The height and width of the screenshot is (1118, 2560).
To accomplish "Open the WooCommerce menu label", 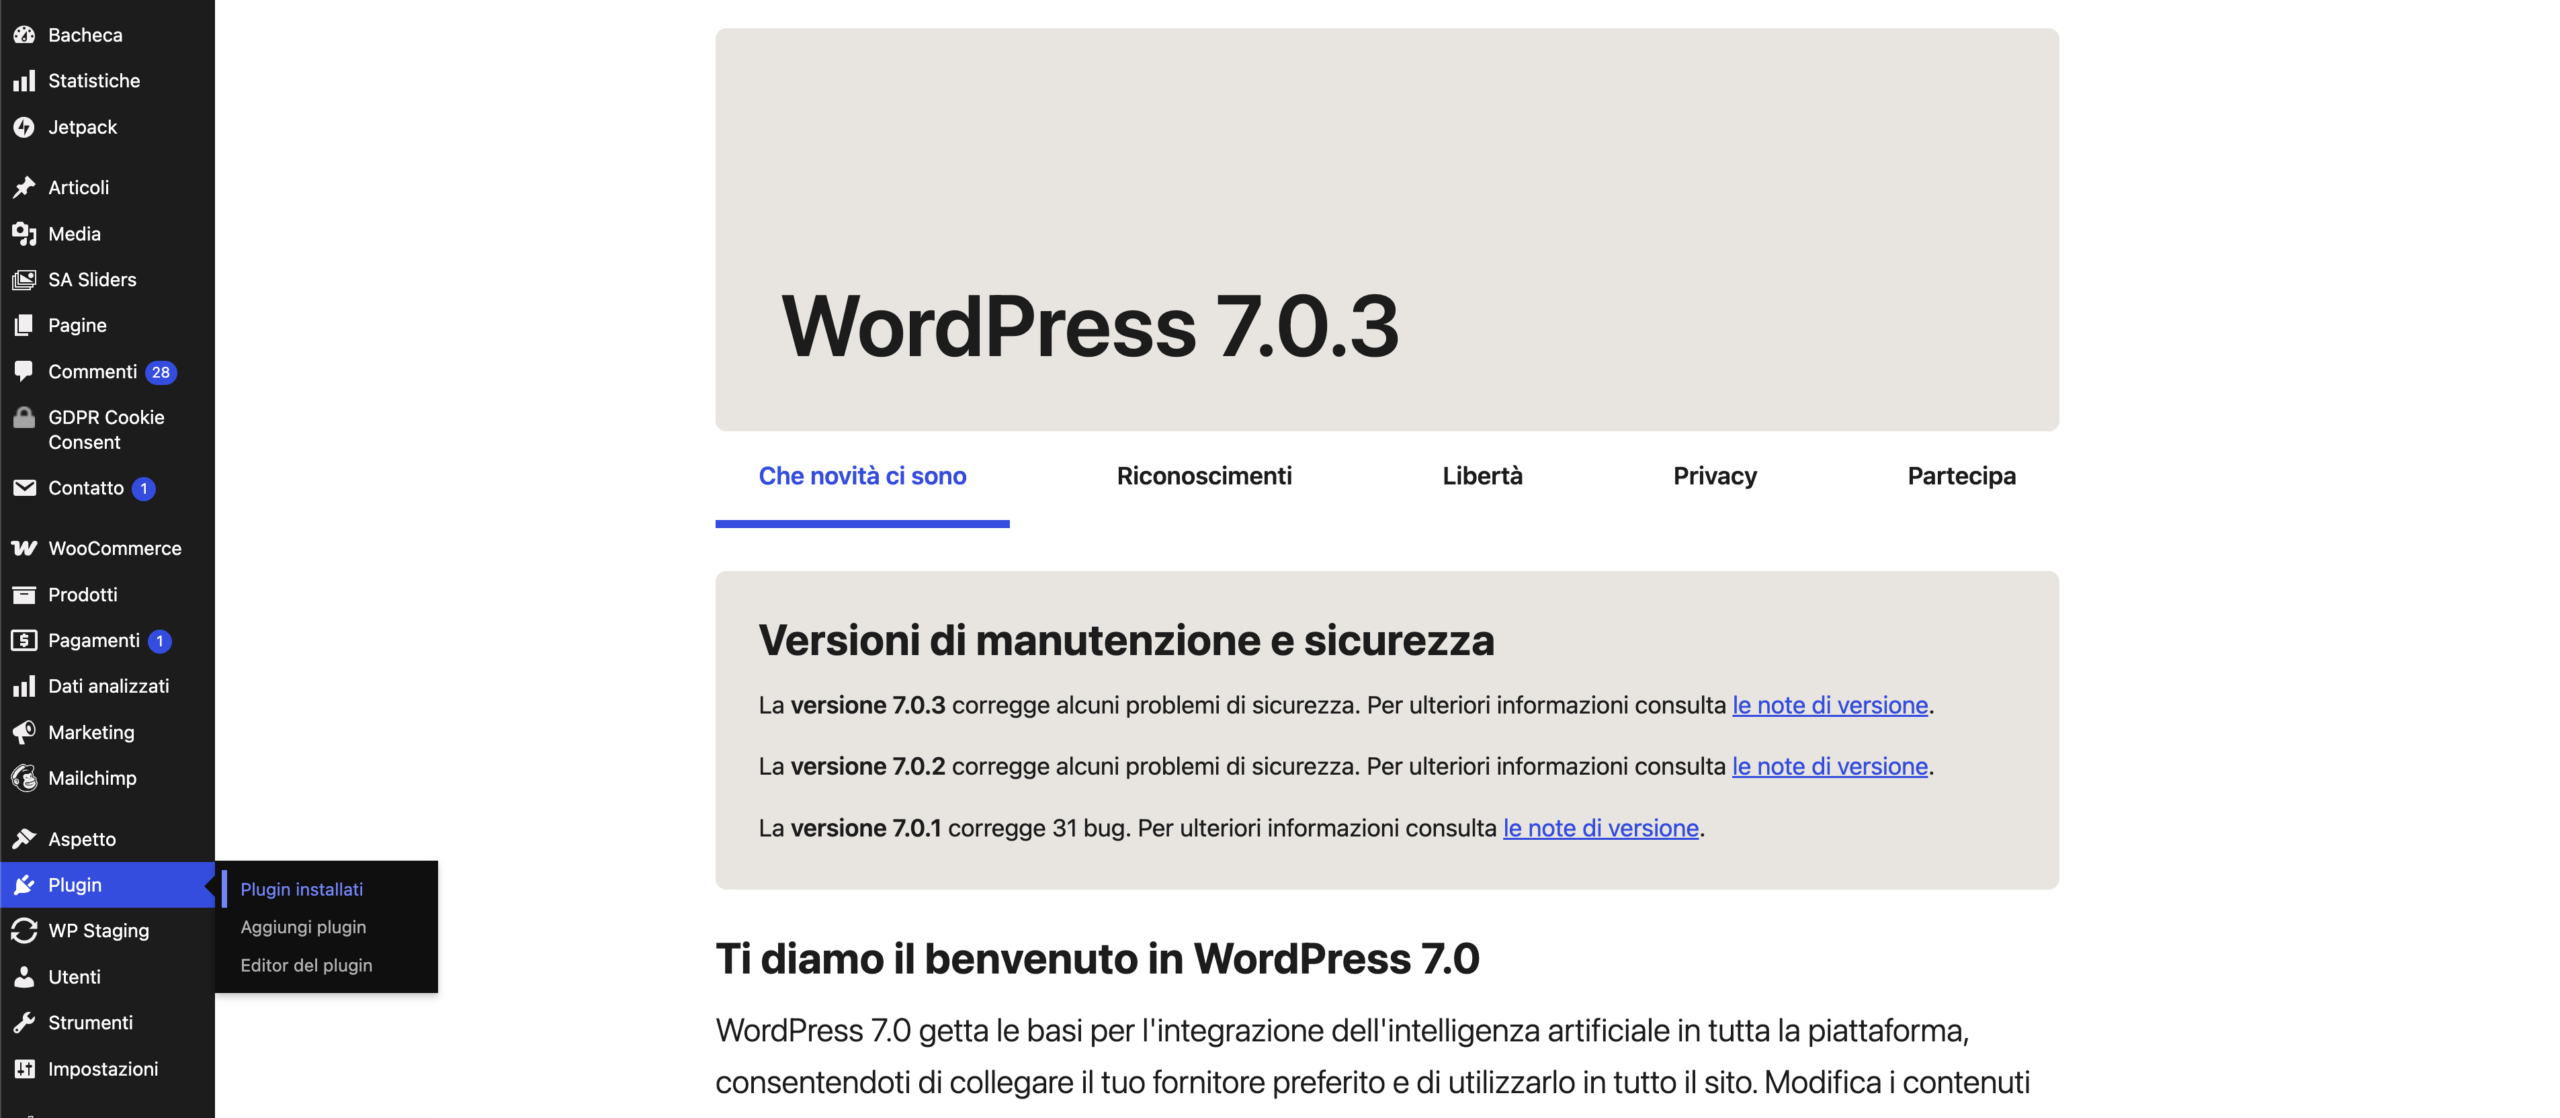I will [x=115, y=548].
